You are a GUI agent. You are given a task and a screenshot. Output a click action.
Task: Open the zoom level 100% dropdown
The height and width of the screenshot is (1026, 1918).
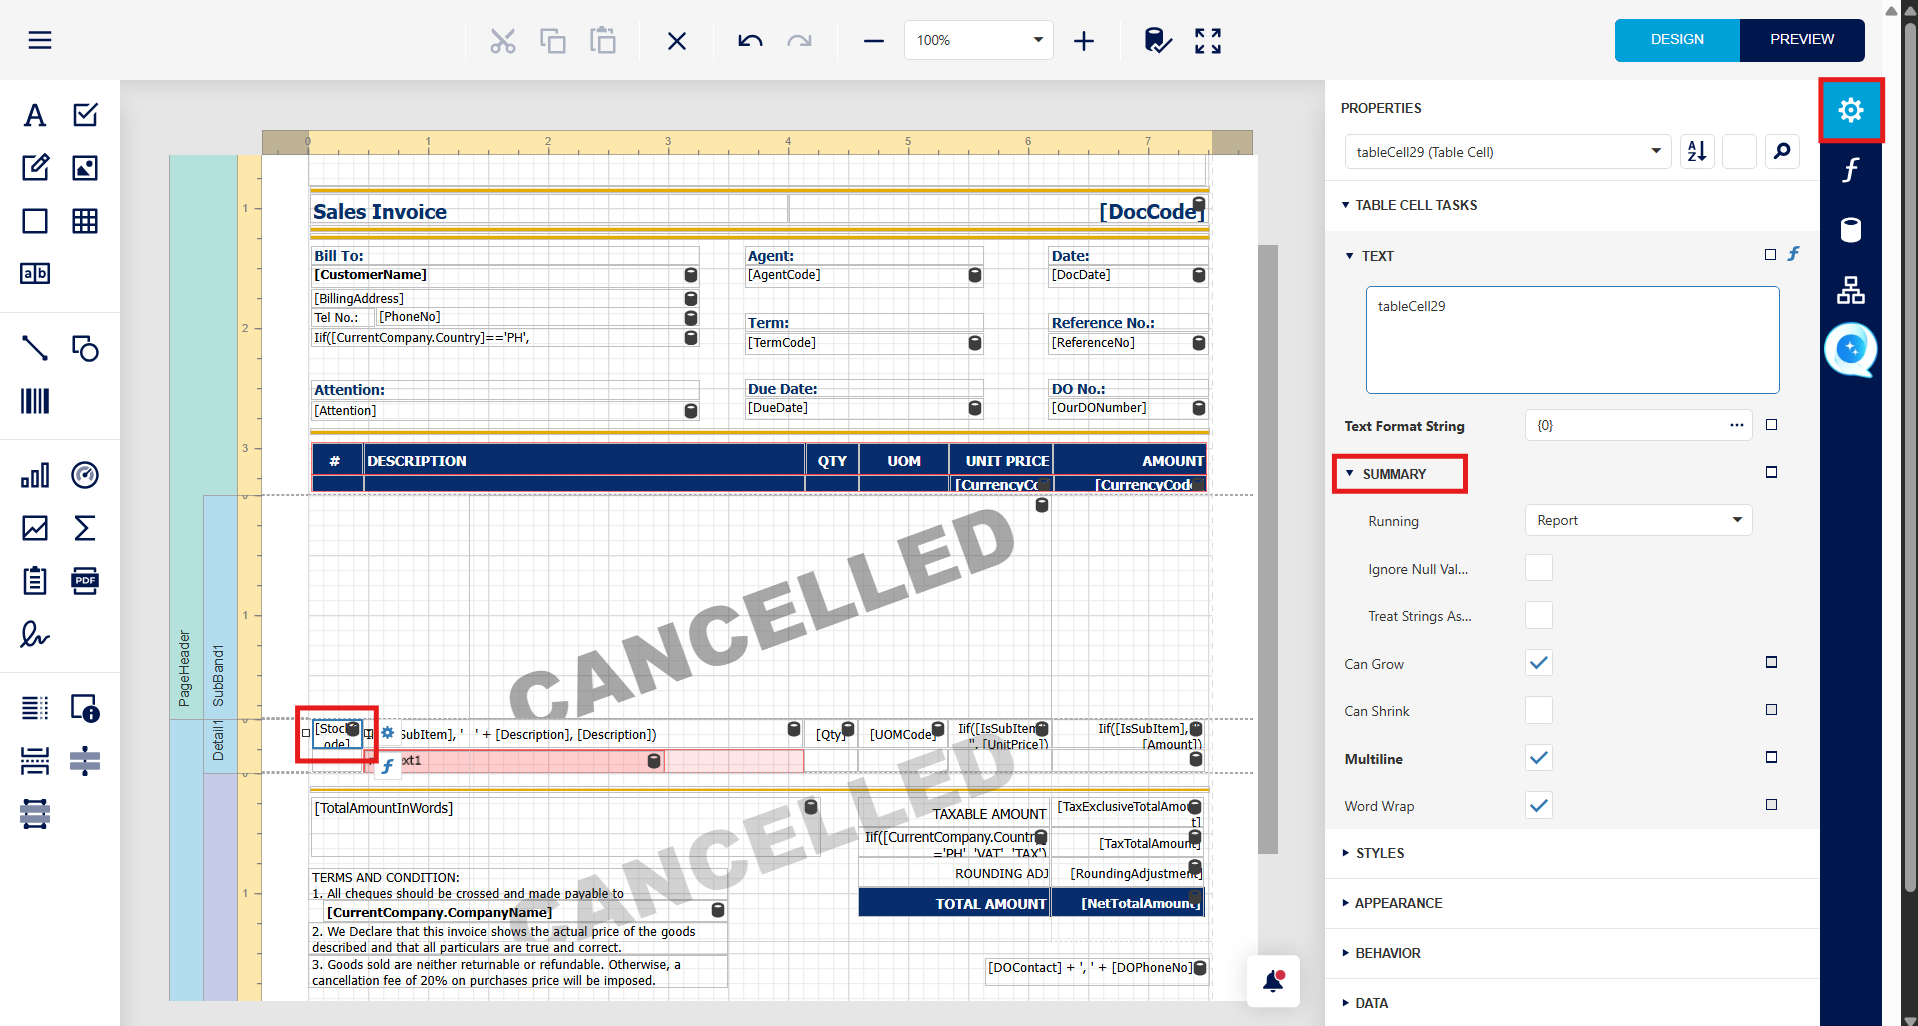979,40
